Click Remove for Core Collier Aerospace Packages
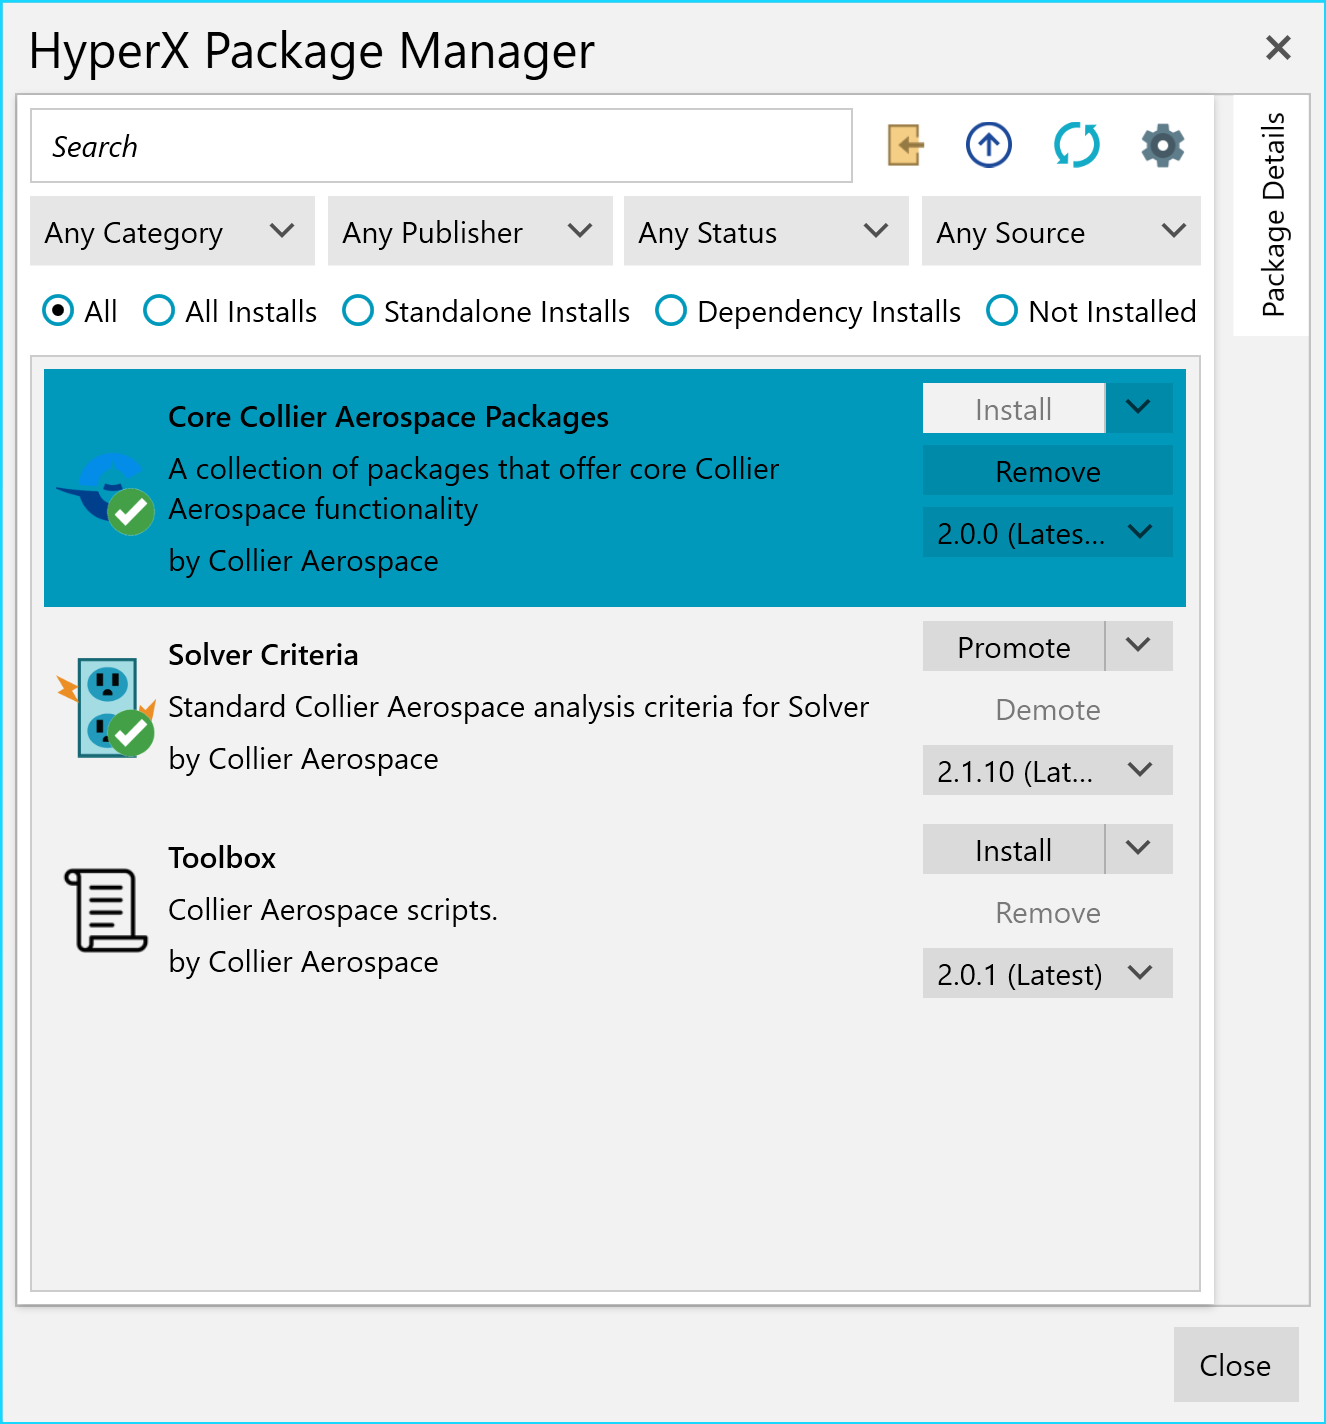Viewport: 1326px width, 1424px height. (x=1048, y=470)
